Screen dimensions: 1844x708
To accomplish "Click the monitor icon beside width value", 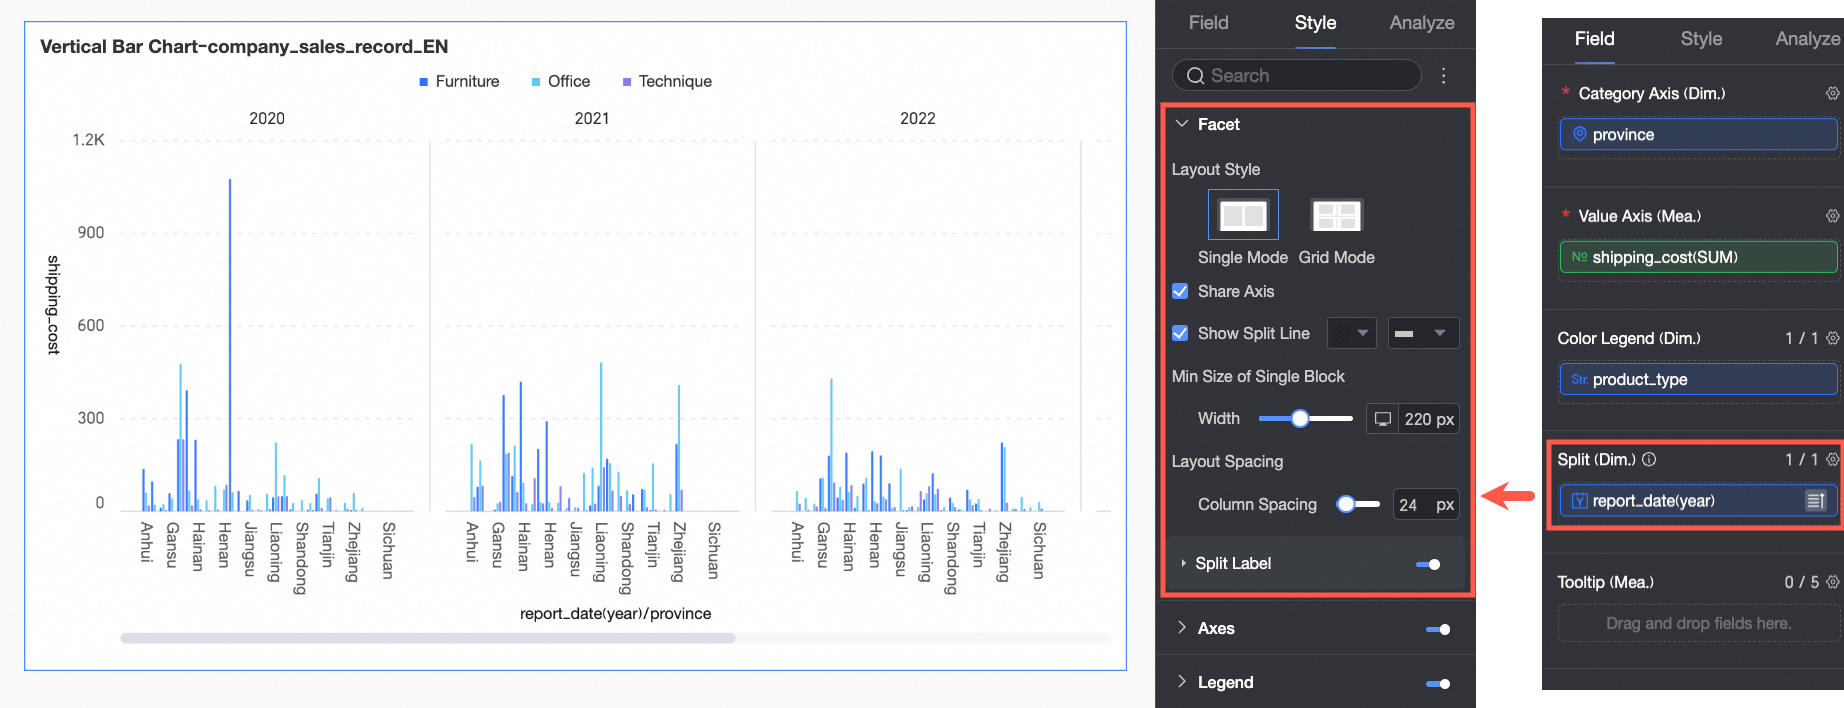I will [x=1382, y=419].
